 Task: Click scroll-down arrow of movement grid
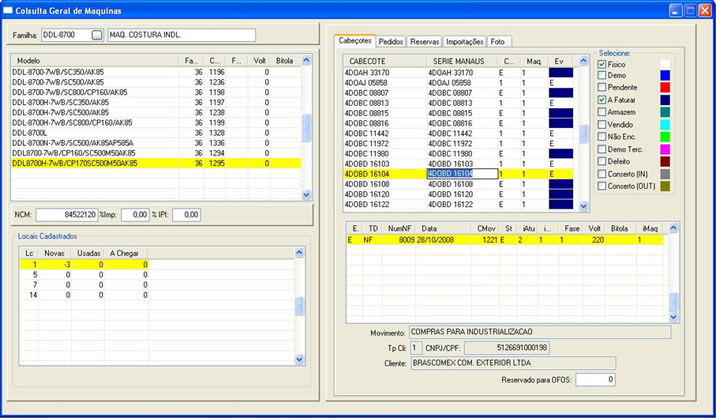(674, 317)
